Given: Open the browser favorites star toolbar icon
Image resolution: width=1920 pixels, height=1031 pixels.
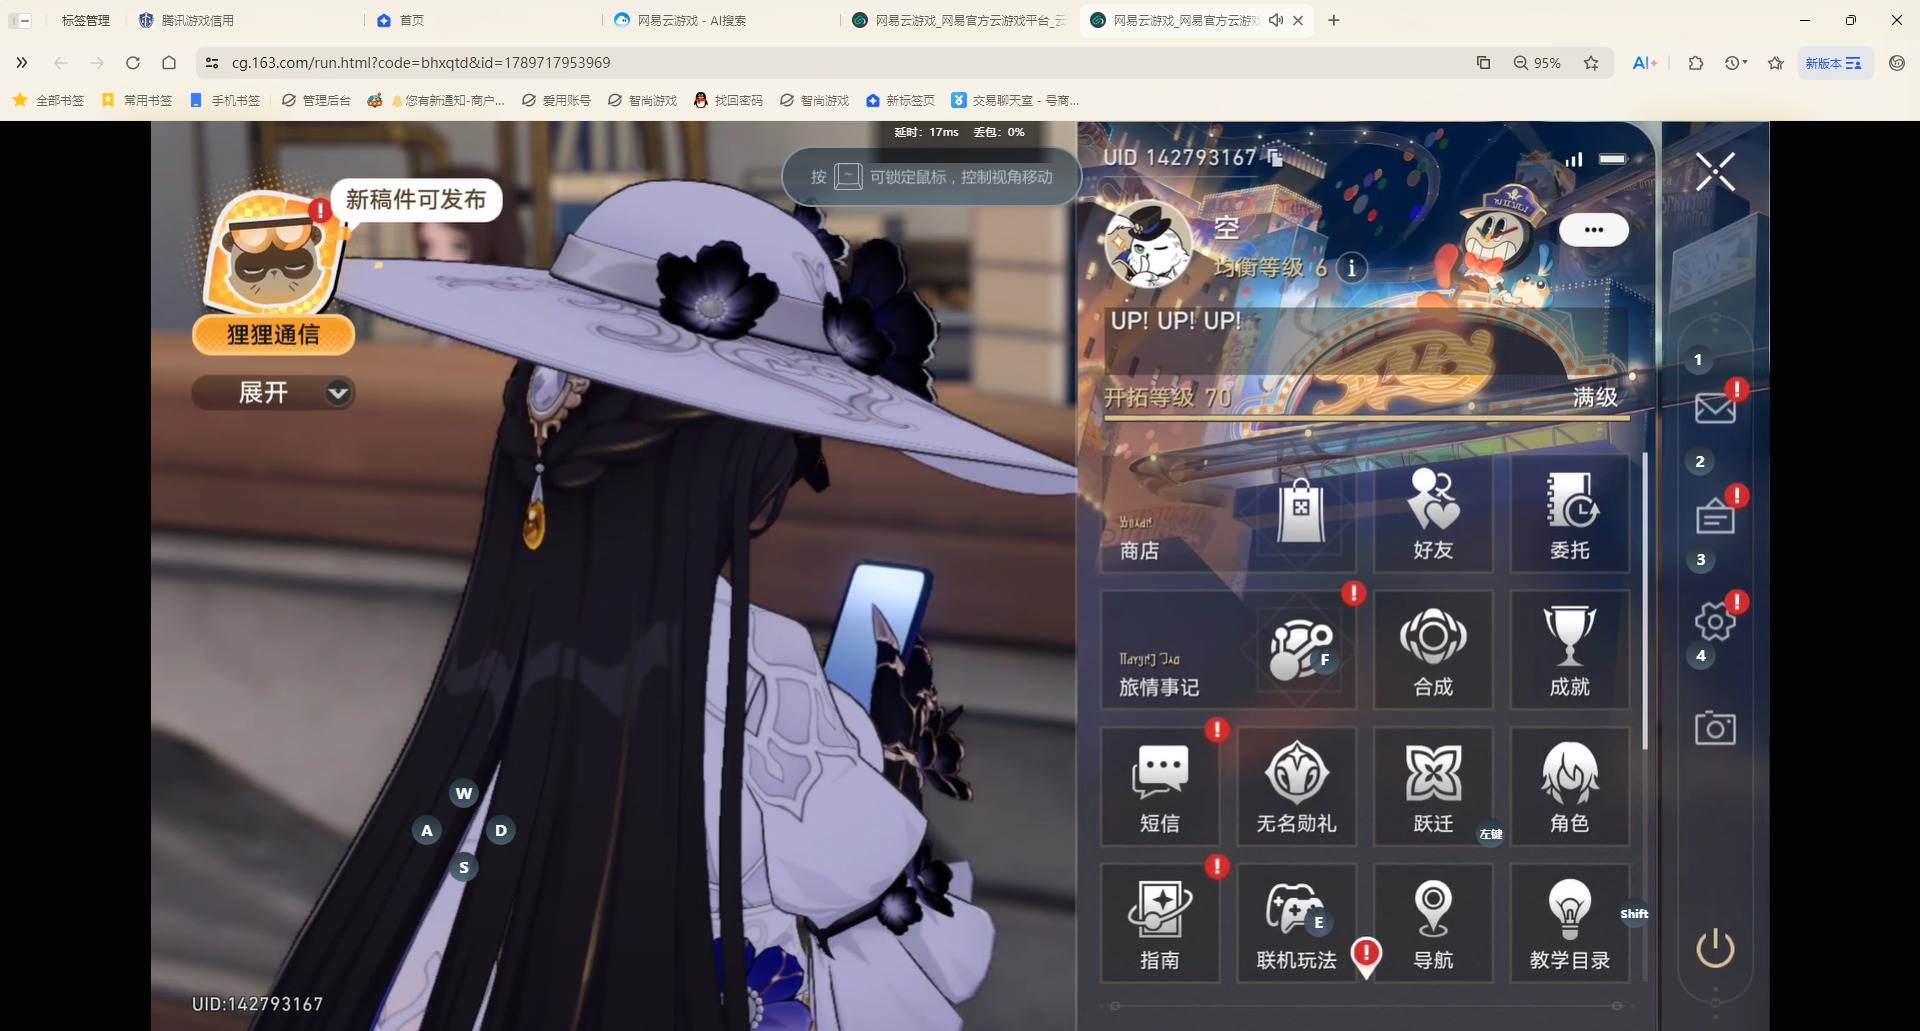Looking at the screenshot, I should click(1776, 62).
